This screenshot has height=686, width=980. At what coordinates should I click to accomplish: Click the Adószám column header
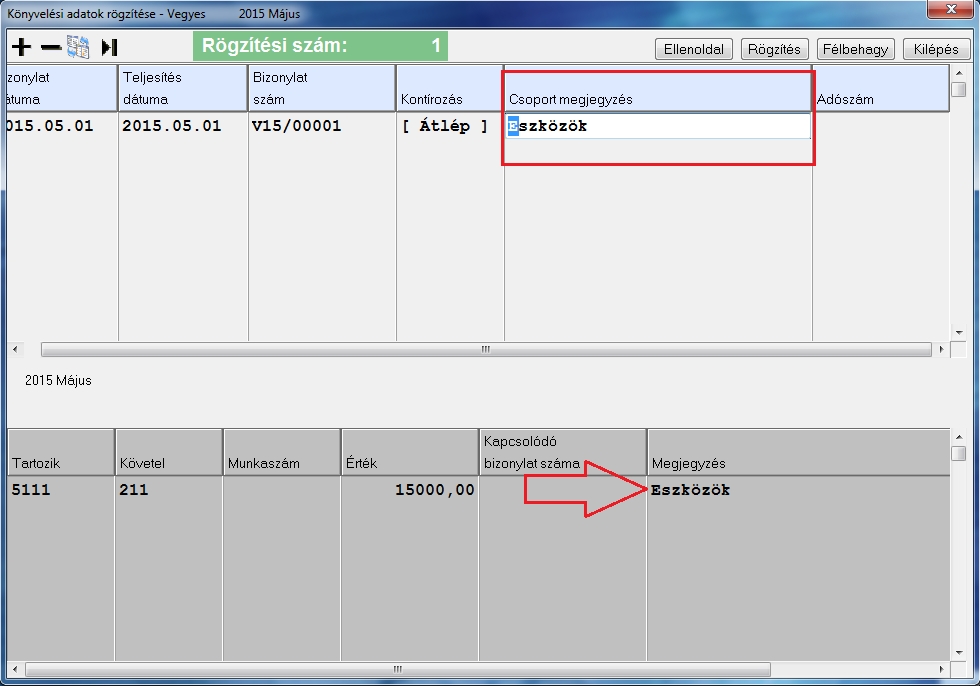[x=878, y=99]
